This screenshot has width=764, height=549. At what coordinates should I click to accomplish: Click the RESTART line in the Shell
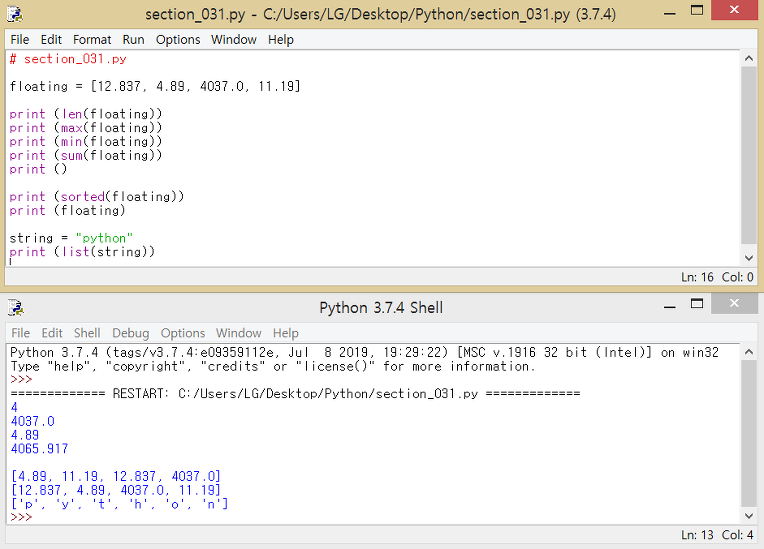295,394
